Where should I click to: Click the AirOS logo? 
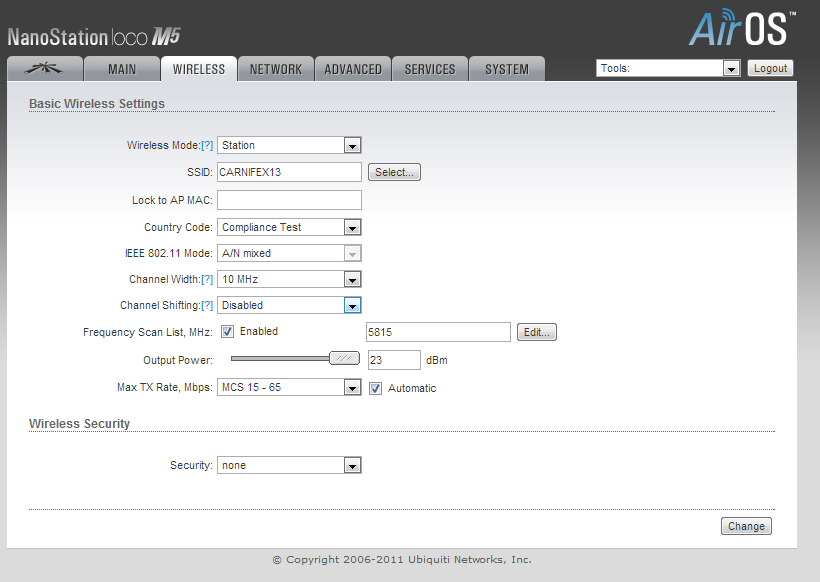(x=742, y=28)
